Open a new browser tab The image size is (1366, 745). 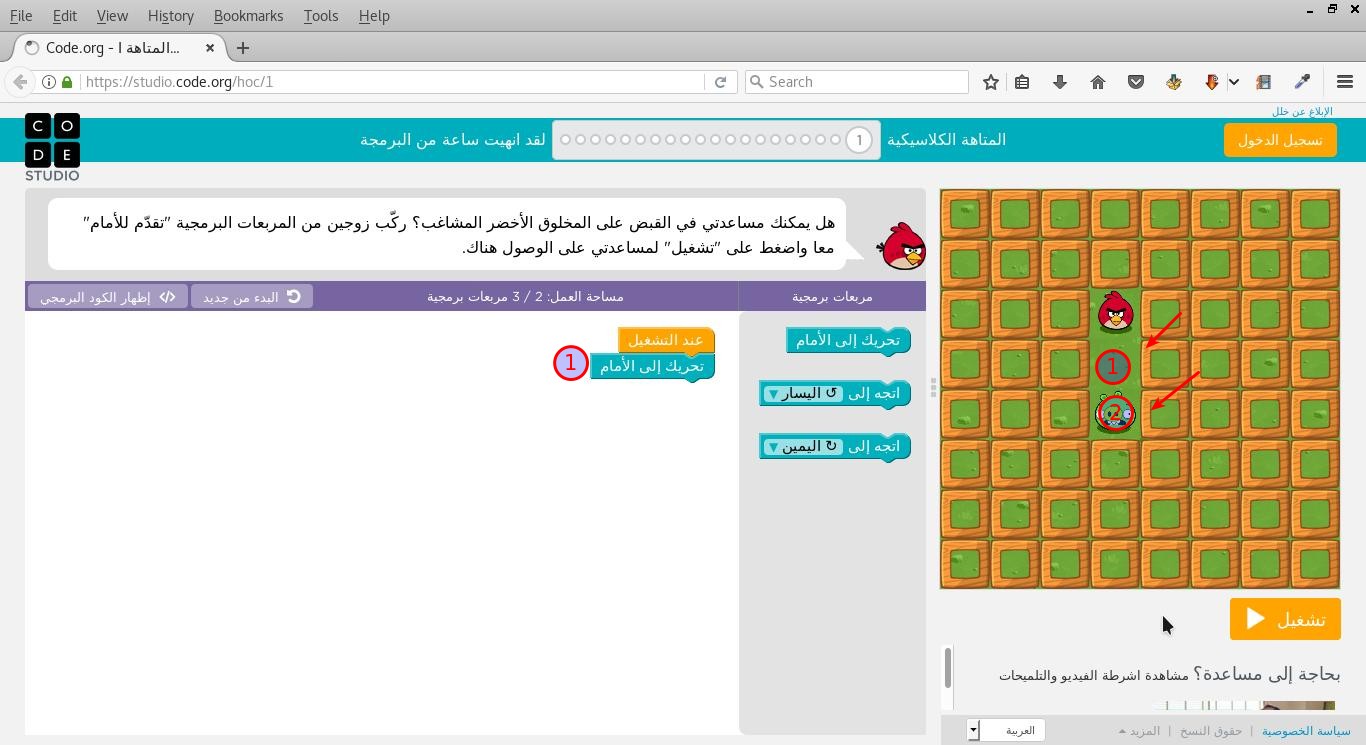click(x=243, y=48)
